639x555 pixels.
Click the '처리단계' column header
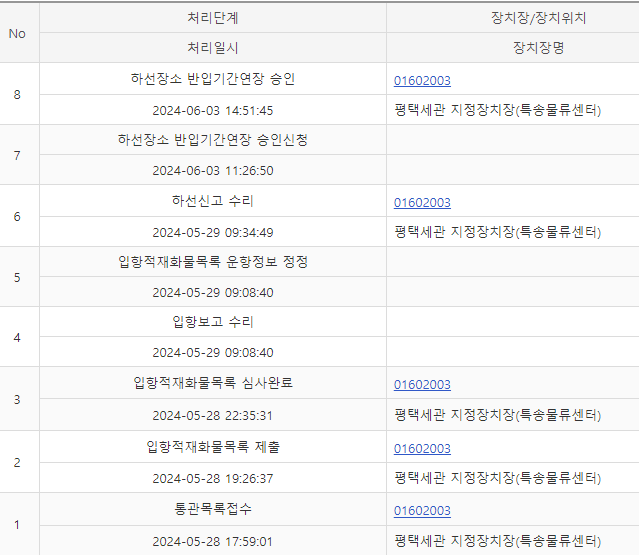pos(213,18)
